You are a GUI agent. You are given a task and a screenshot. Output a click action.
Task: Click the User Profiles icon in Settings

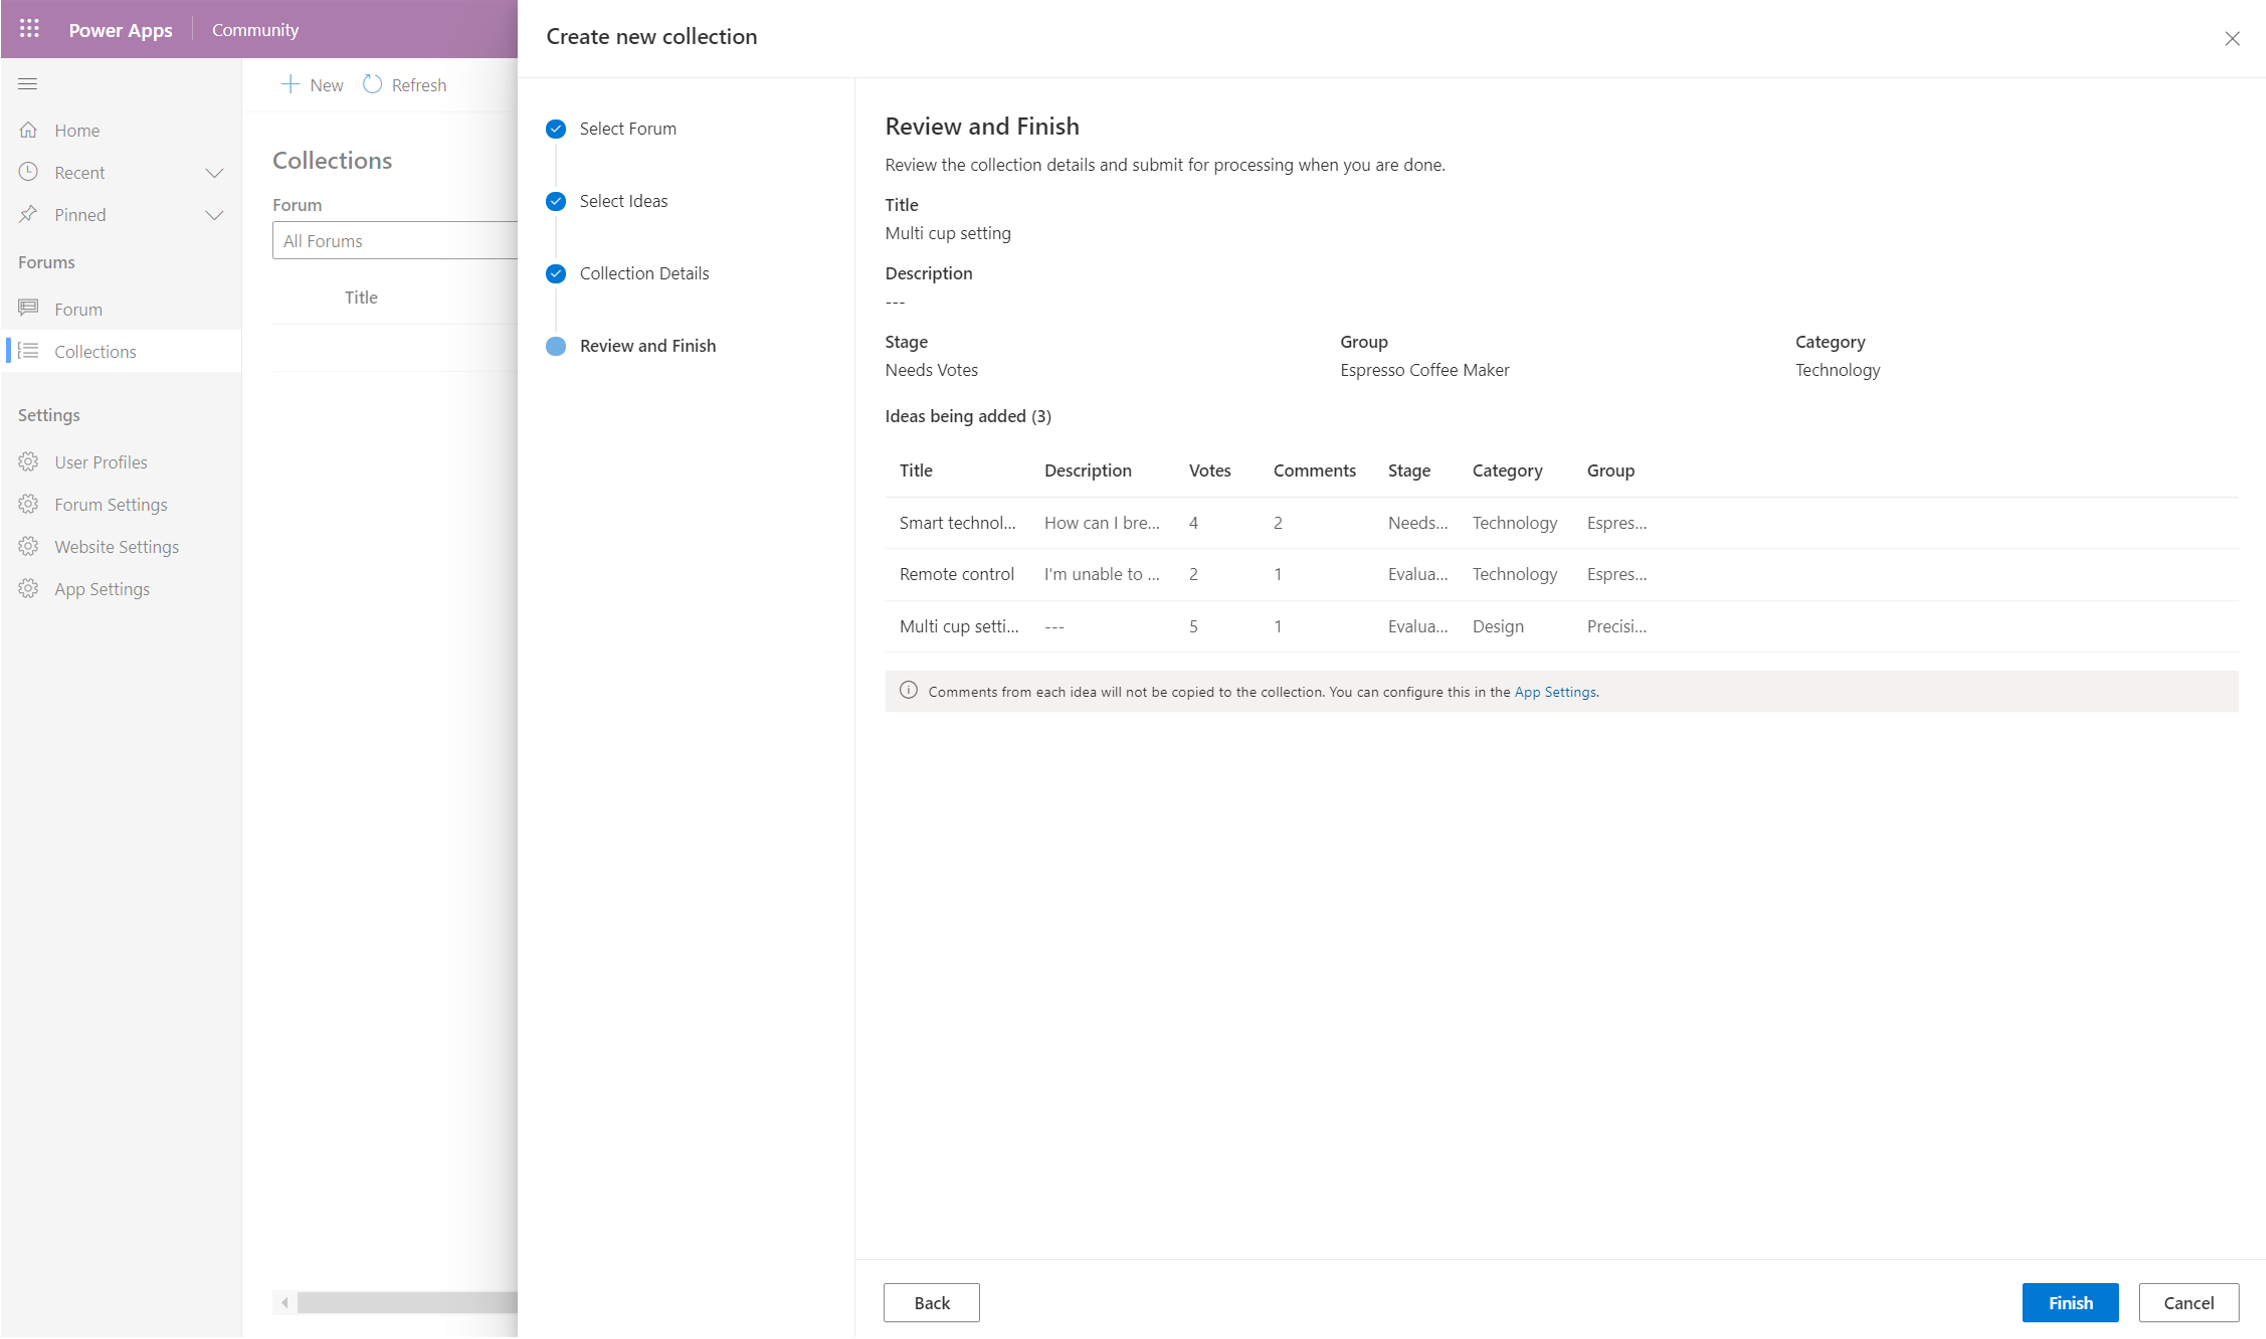click(x=29, y=462)
